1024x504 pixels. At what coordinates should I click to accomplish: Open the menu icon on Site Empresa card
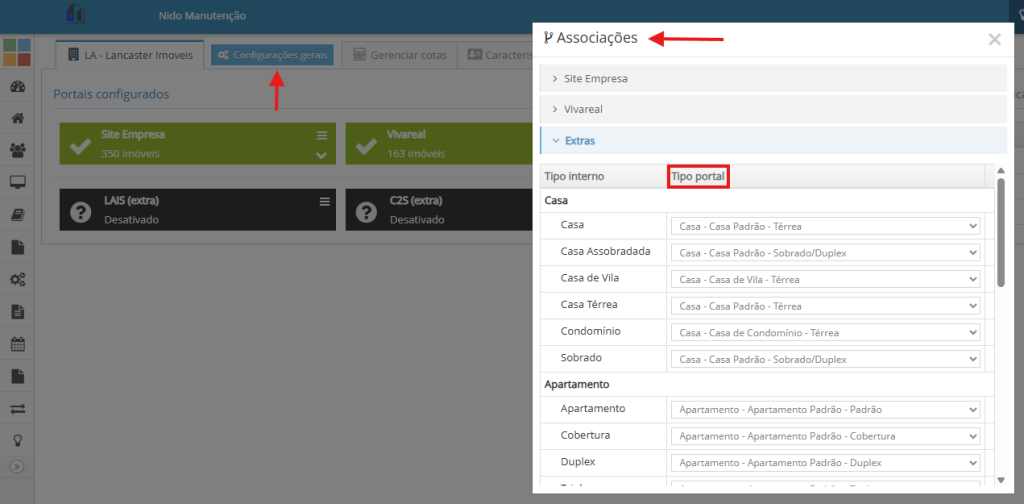click(x=322, y=135)
